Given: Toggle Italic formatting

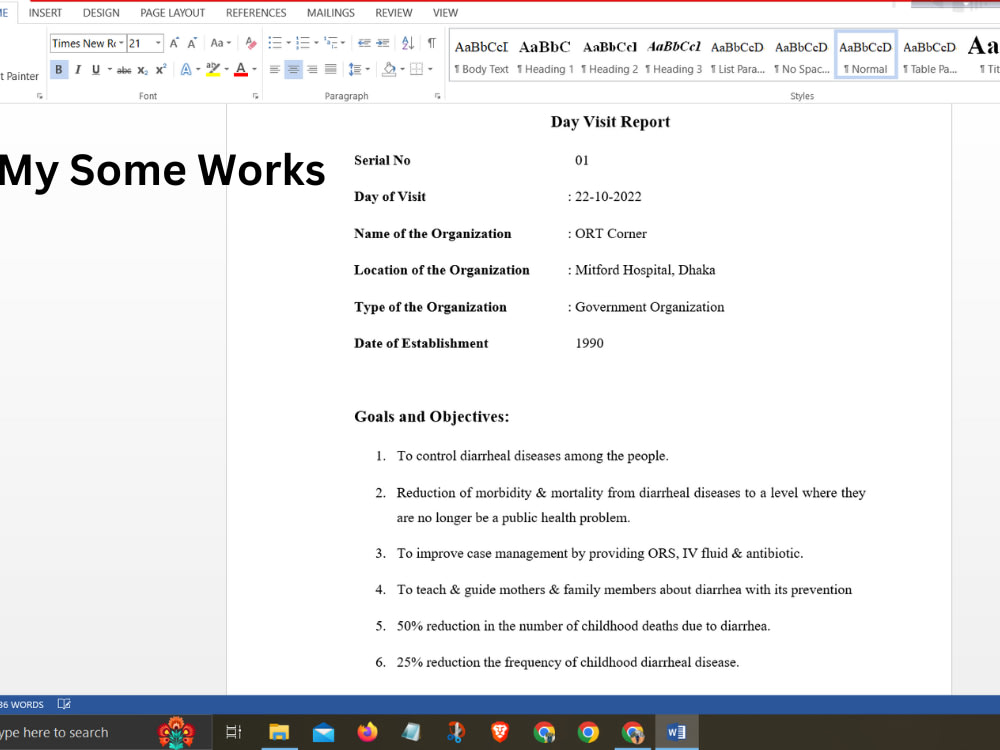Looking at the screenshot, I should pyautogui.click(x=78, y=69).
